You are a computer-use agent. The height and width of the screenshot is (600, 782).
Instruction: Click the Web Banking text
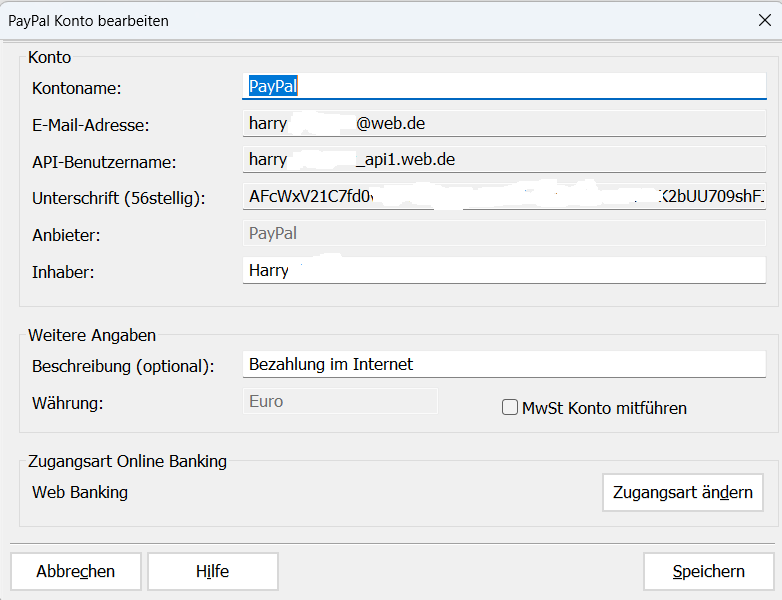click(80, 492)
